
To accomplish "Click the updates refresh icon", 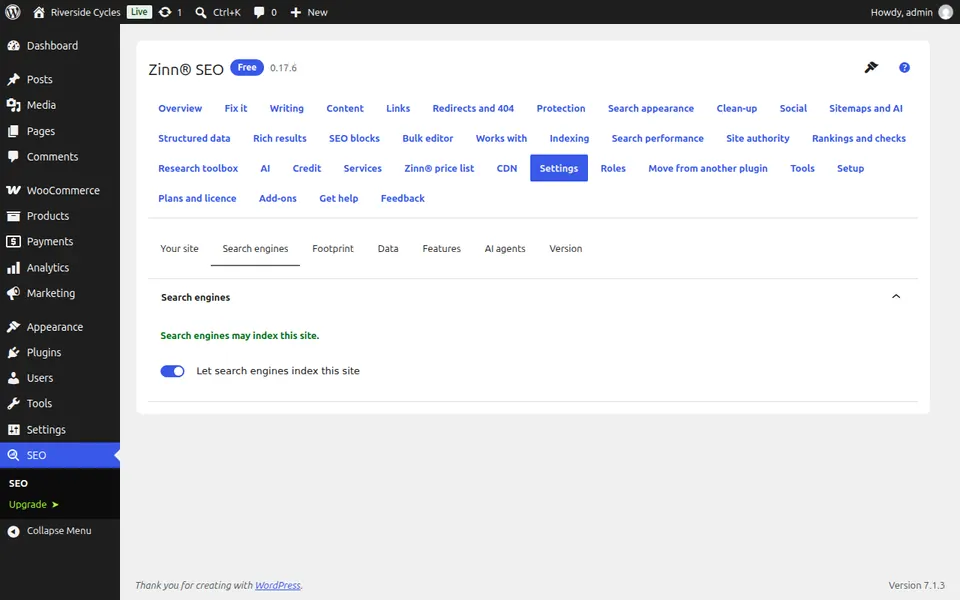I will point(165,12).
